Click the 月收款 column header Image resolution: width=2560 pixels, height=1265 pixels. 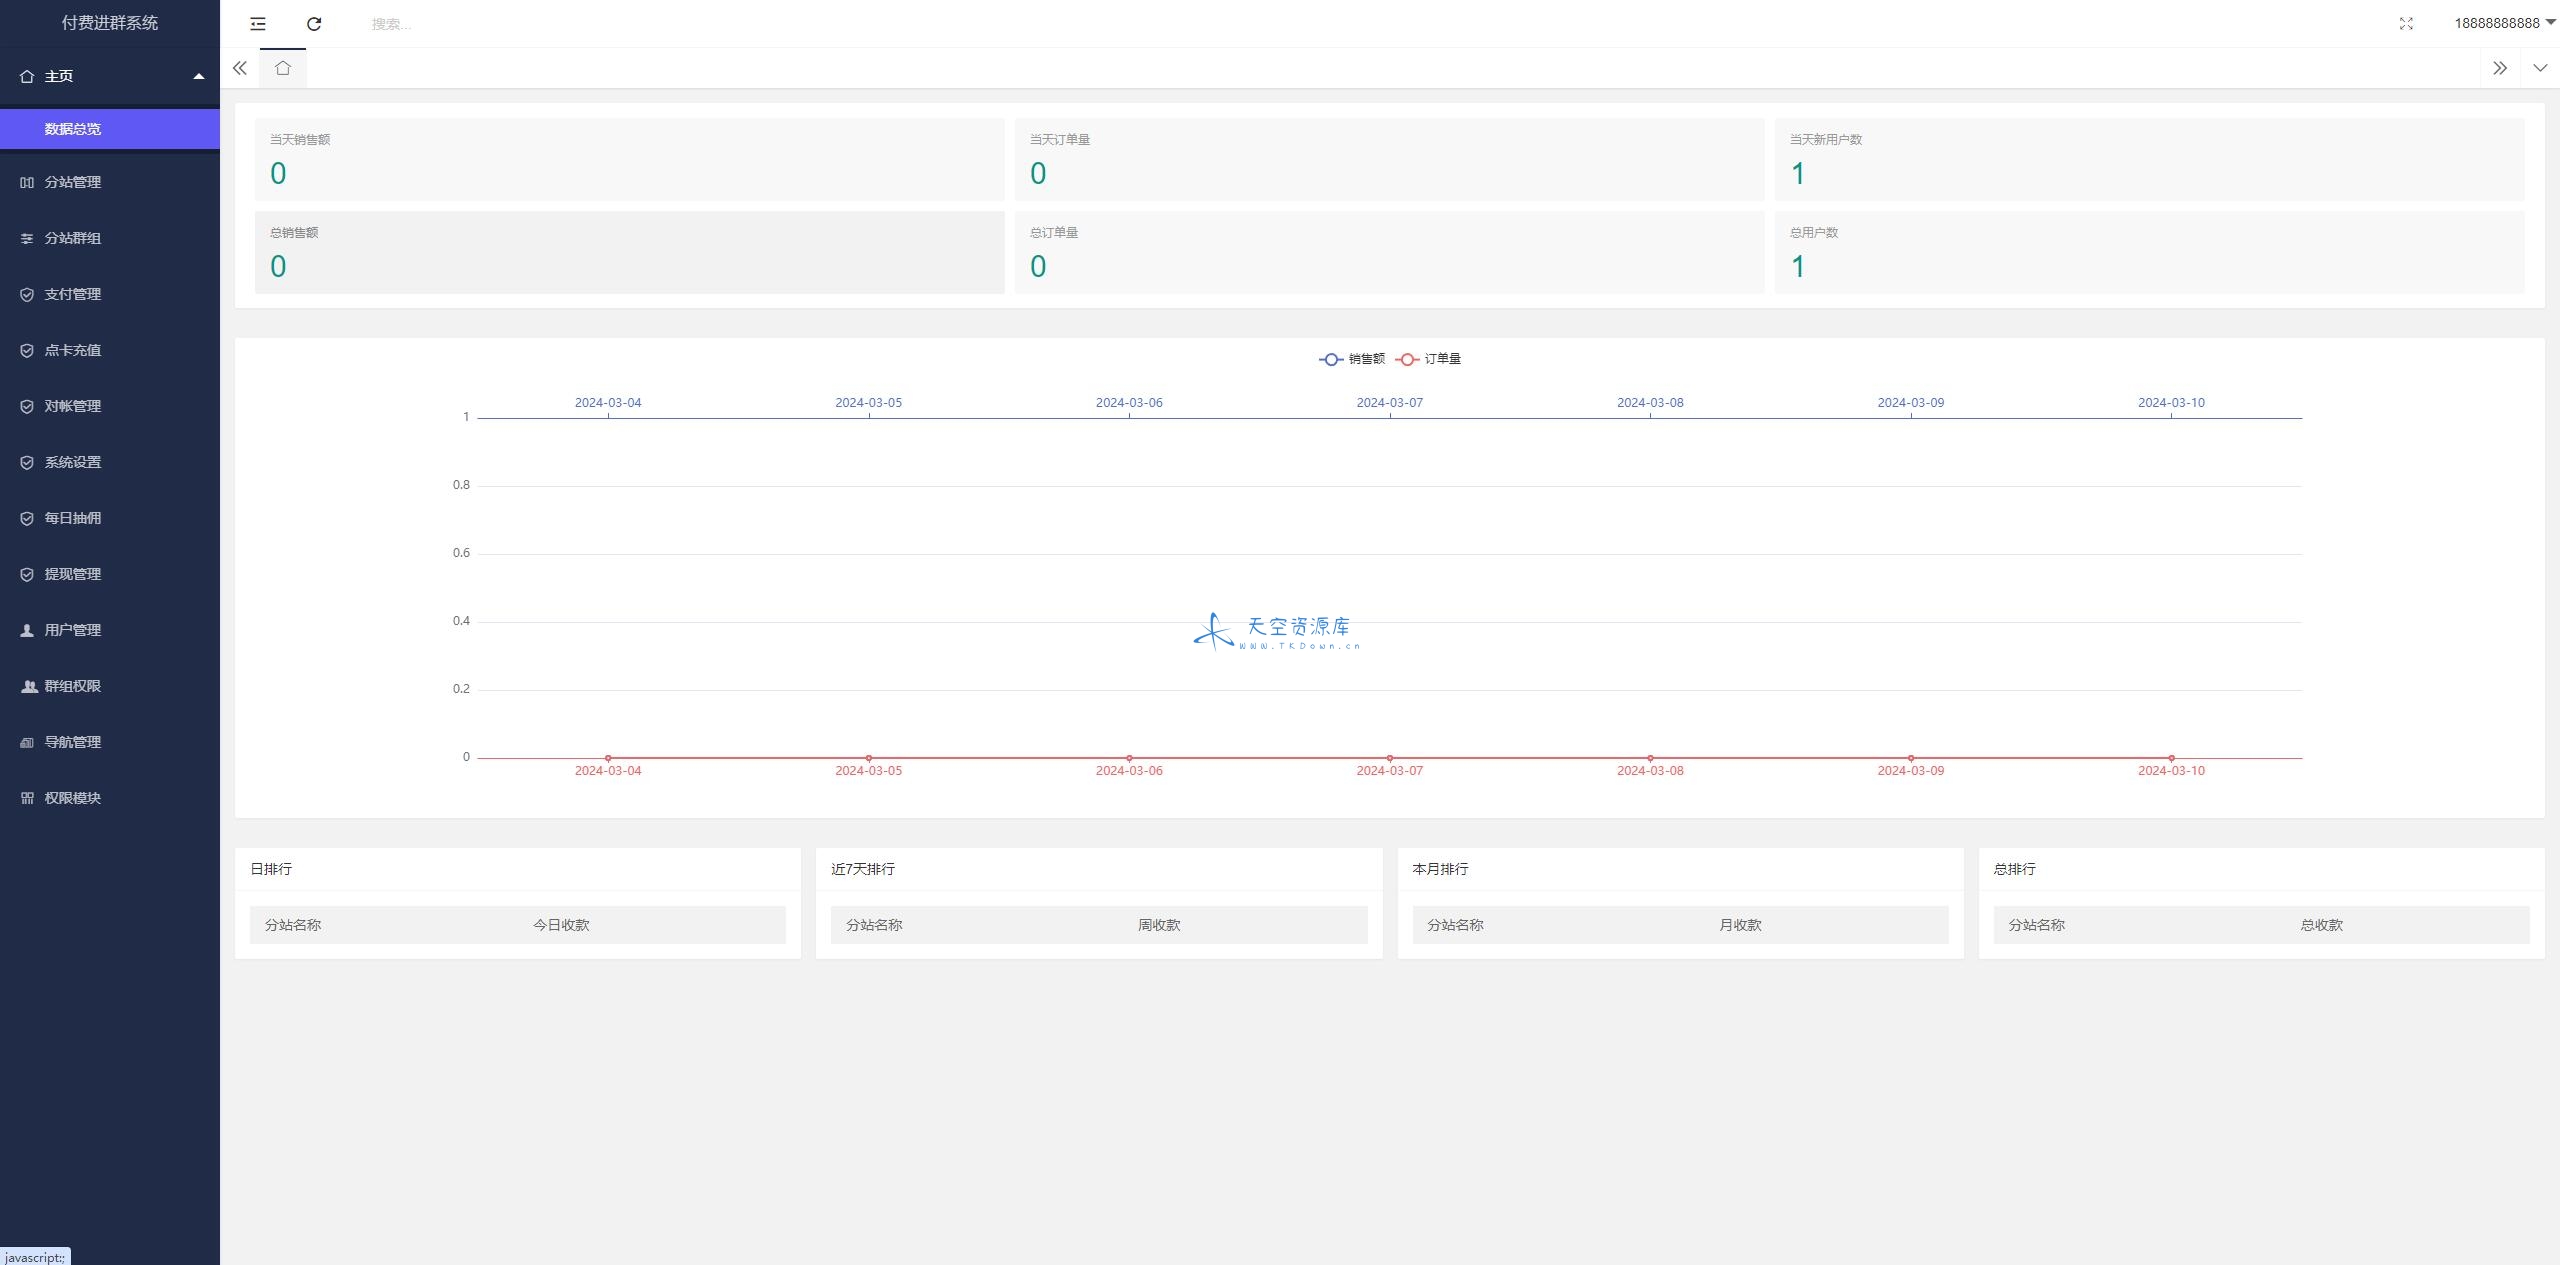pyautogui.click(x=1740, y=925)
